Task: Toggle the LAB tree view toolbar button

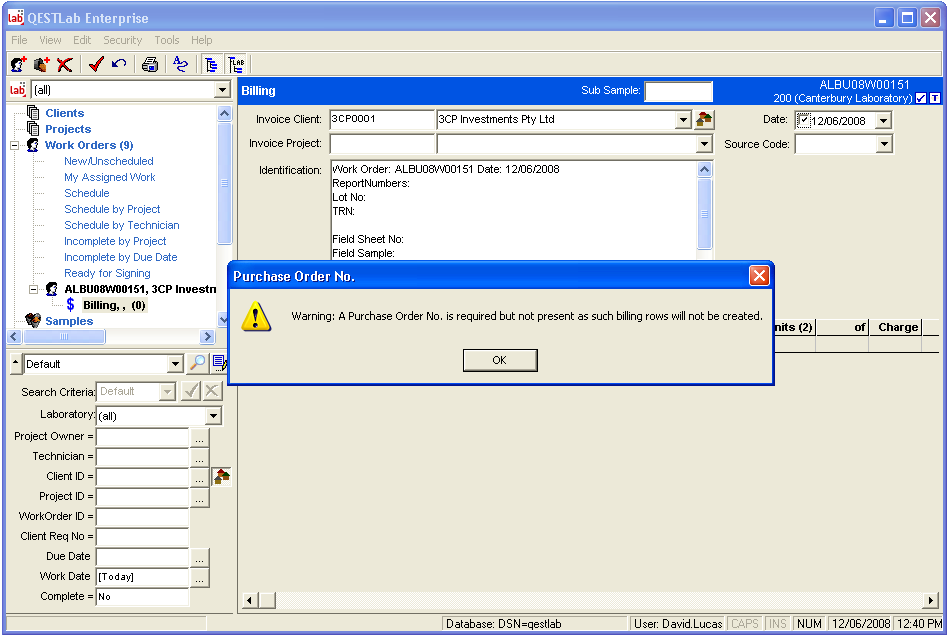Action: click(x=237, y=65)
